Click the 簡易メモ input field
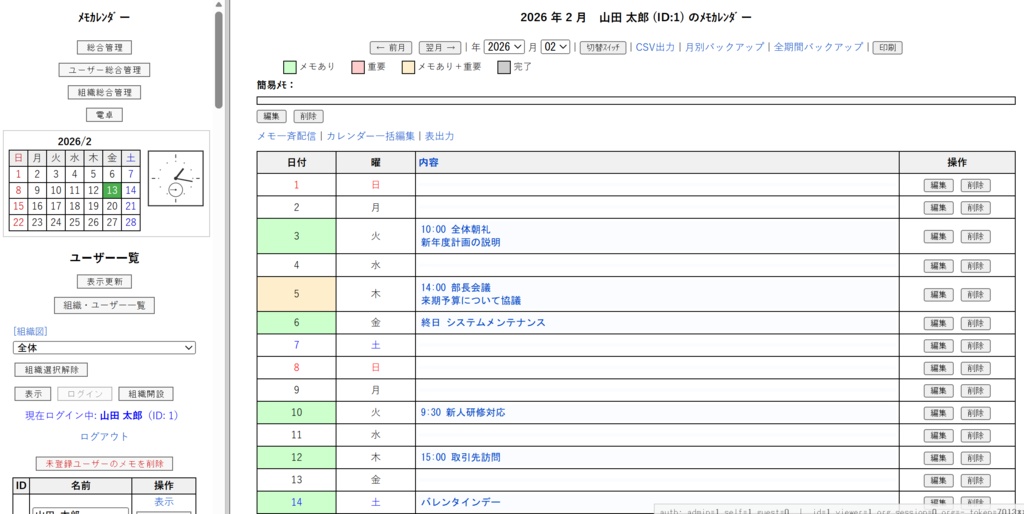 pos(636,101)
